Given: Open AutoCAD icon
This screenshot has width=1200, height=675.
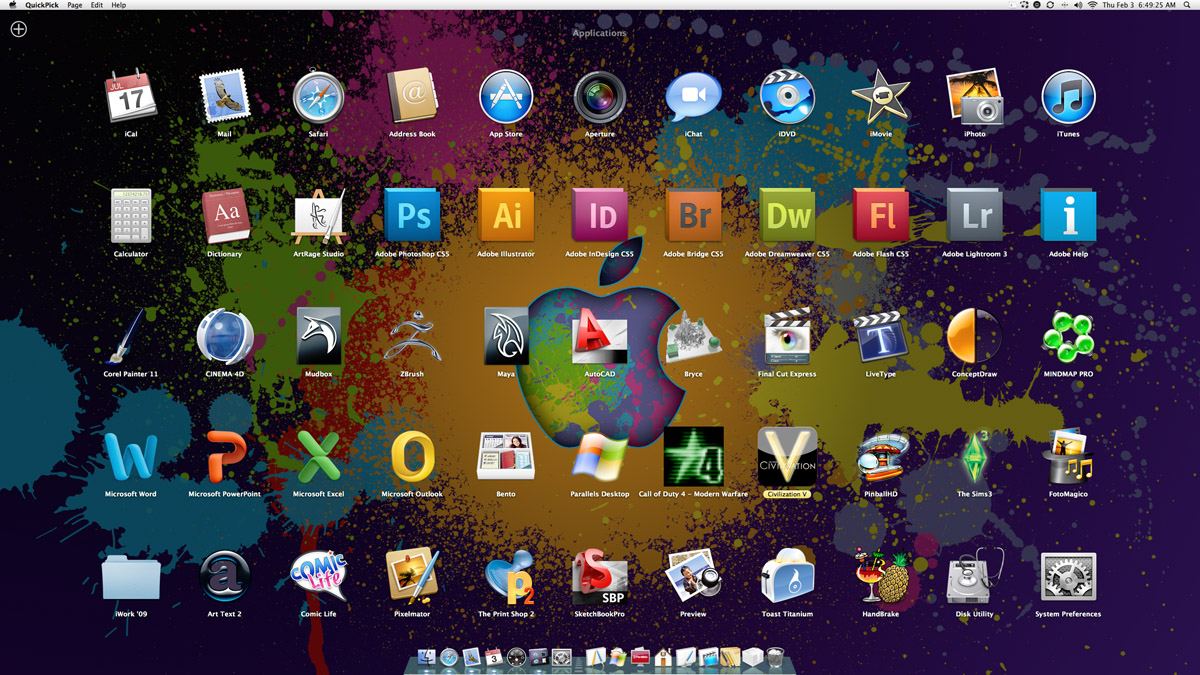Looking at the screenshot, I should pyautogui.click(x=599, y=337).
